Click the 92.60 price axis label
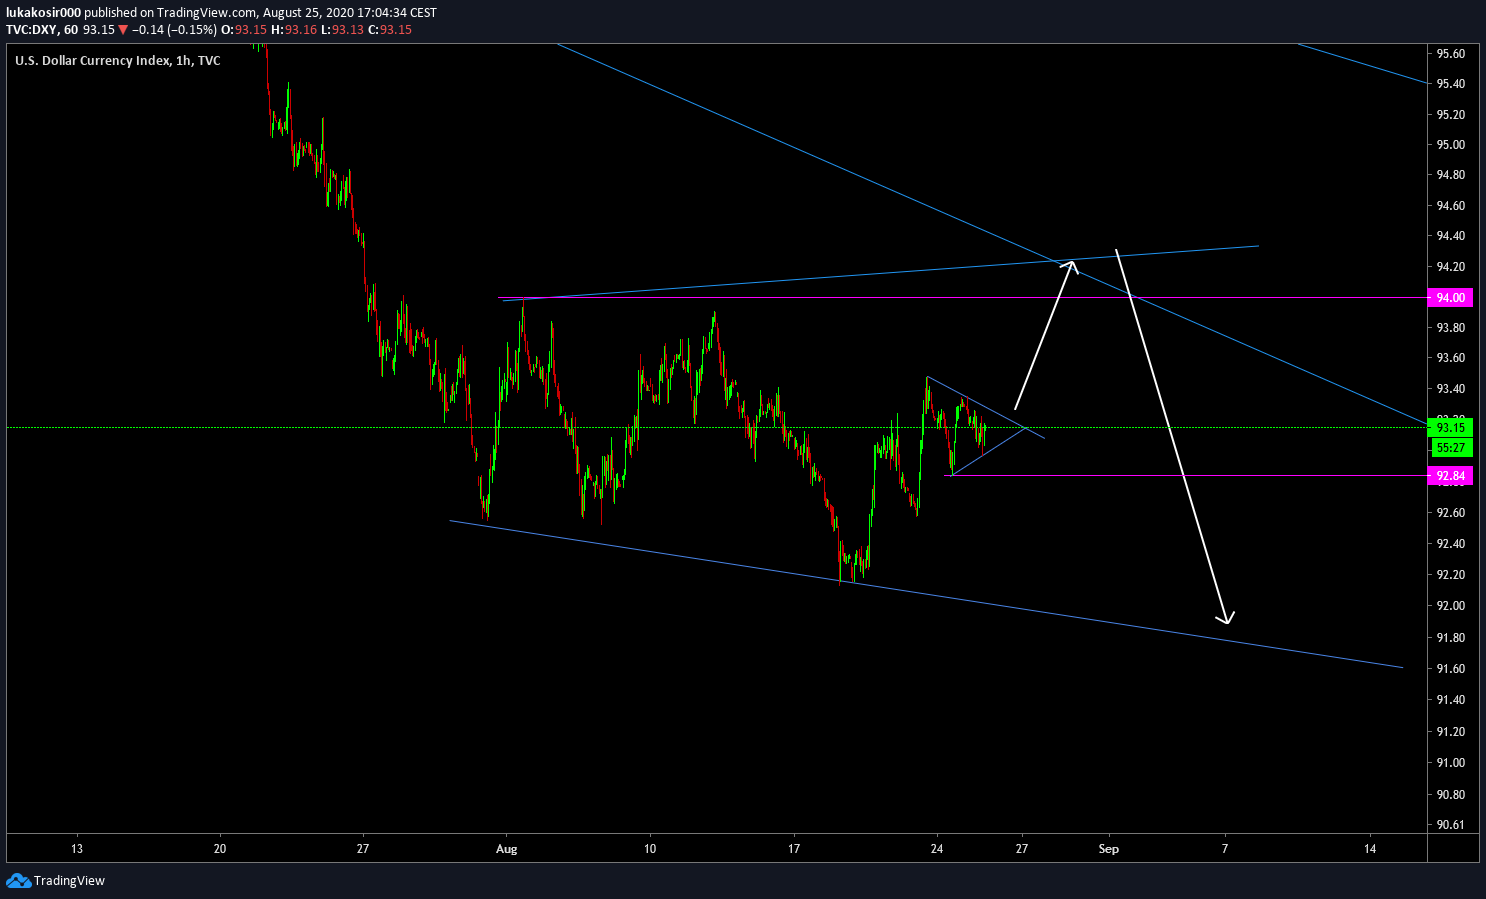 [1451, 513]
